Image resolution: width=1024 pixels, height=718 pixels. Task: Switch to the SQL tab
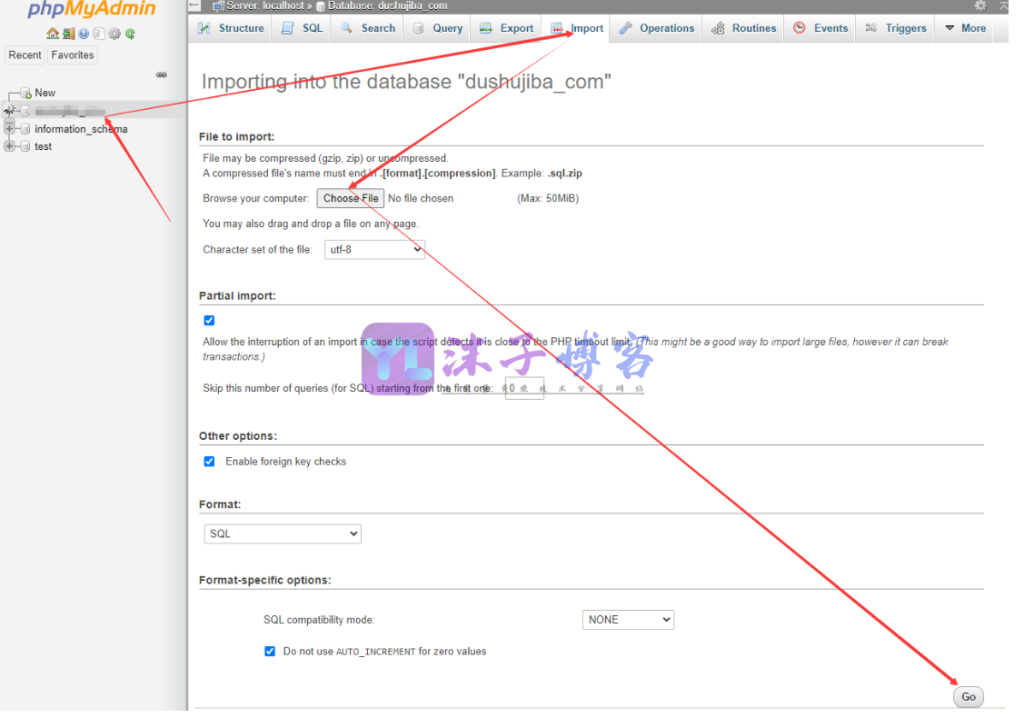coord(303,28)
